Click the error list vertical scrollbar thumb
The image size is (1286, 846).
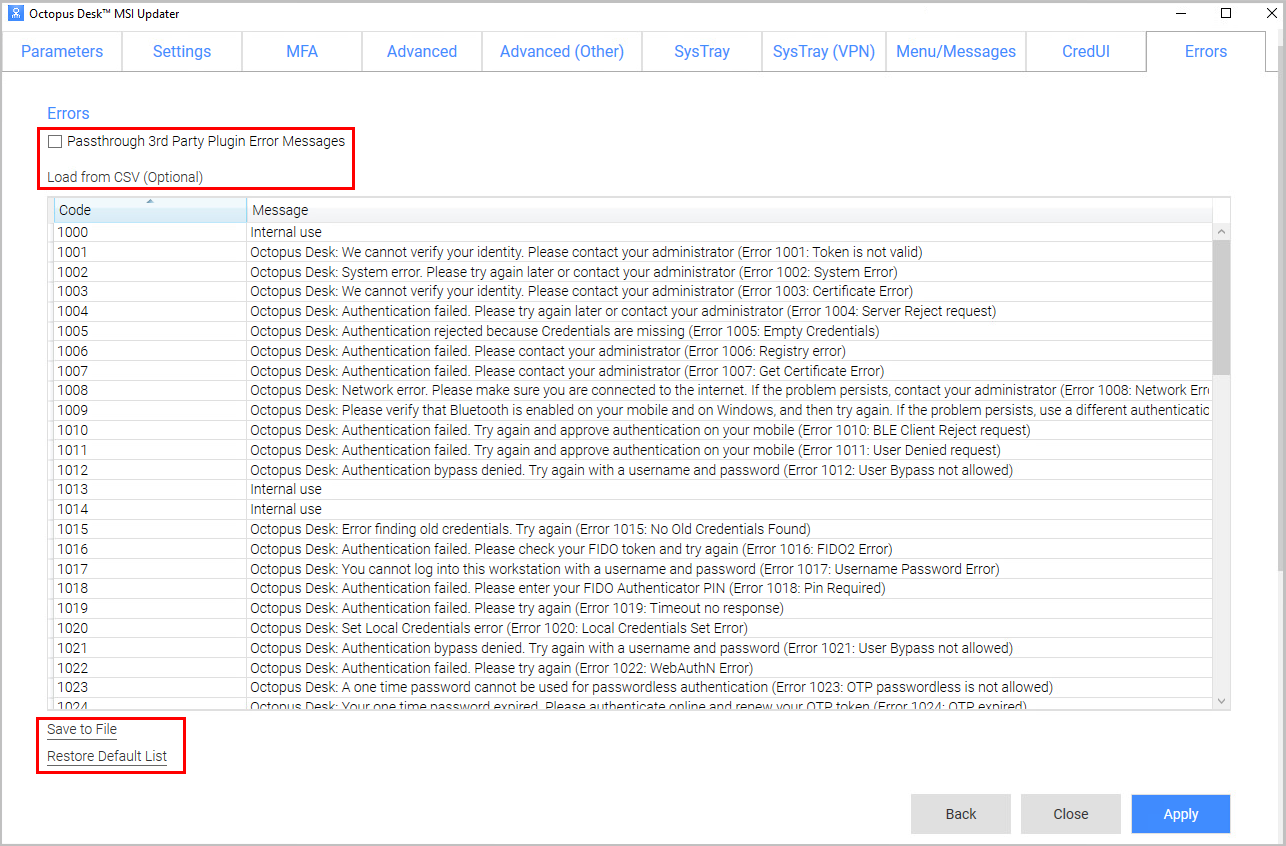1222,308
